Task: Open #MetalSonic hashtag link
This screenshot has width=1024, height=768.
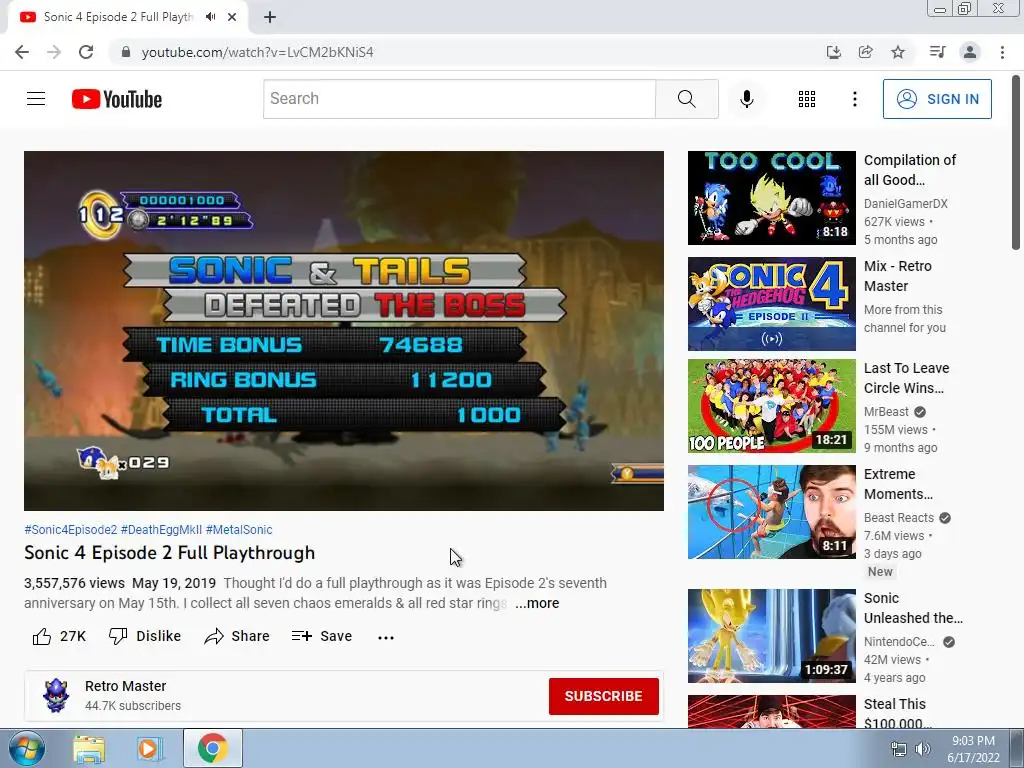Action: point(239,530)
